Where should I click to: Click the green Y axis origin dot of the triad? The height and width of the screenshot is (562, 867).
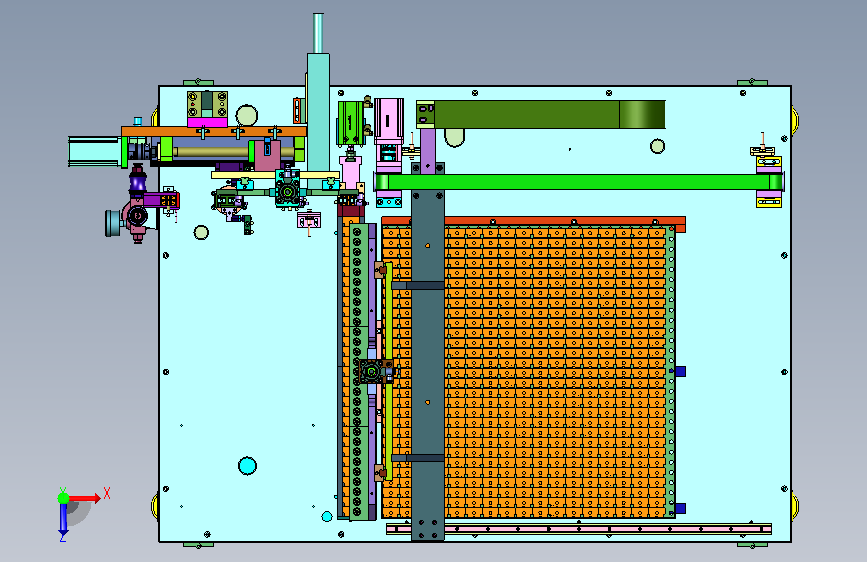tap(64, 498)
